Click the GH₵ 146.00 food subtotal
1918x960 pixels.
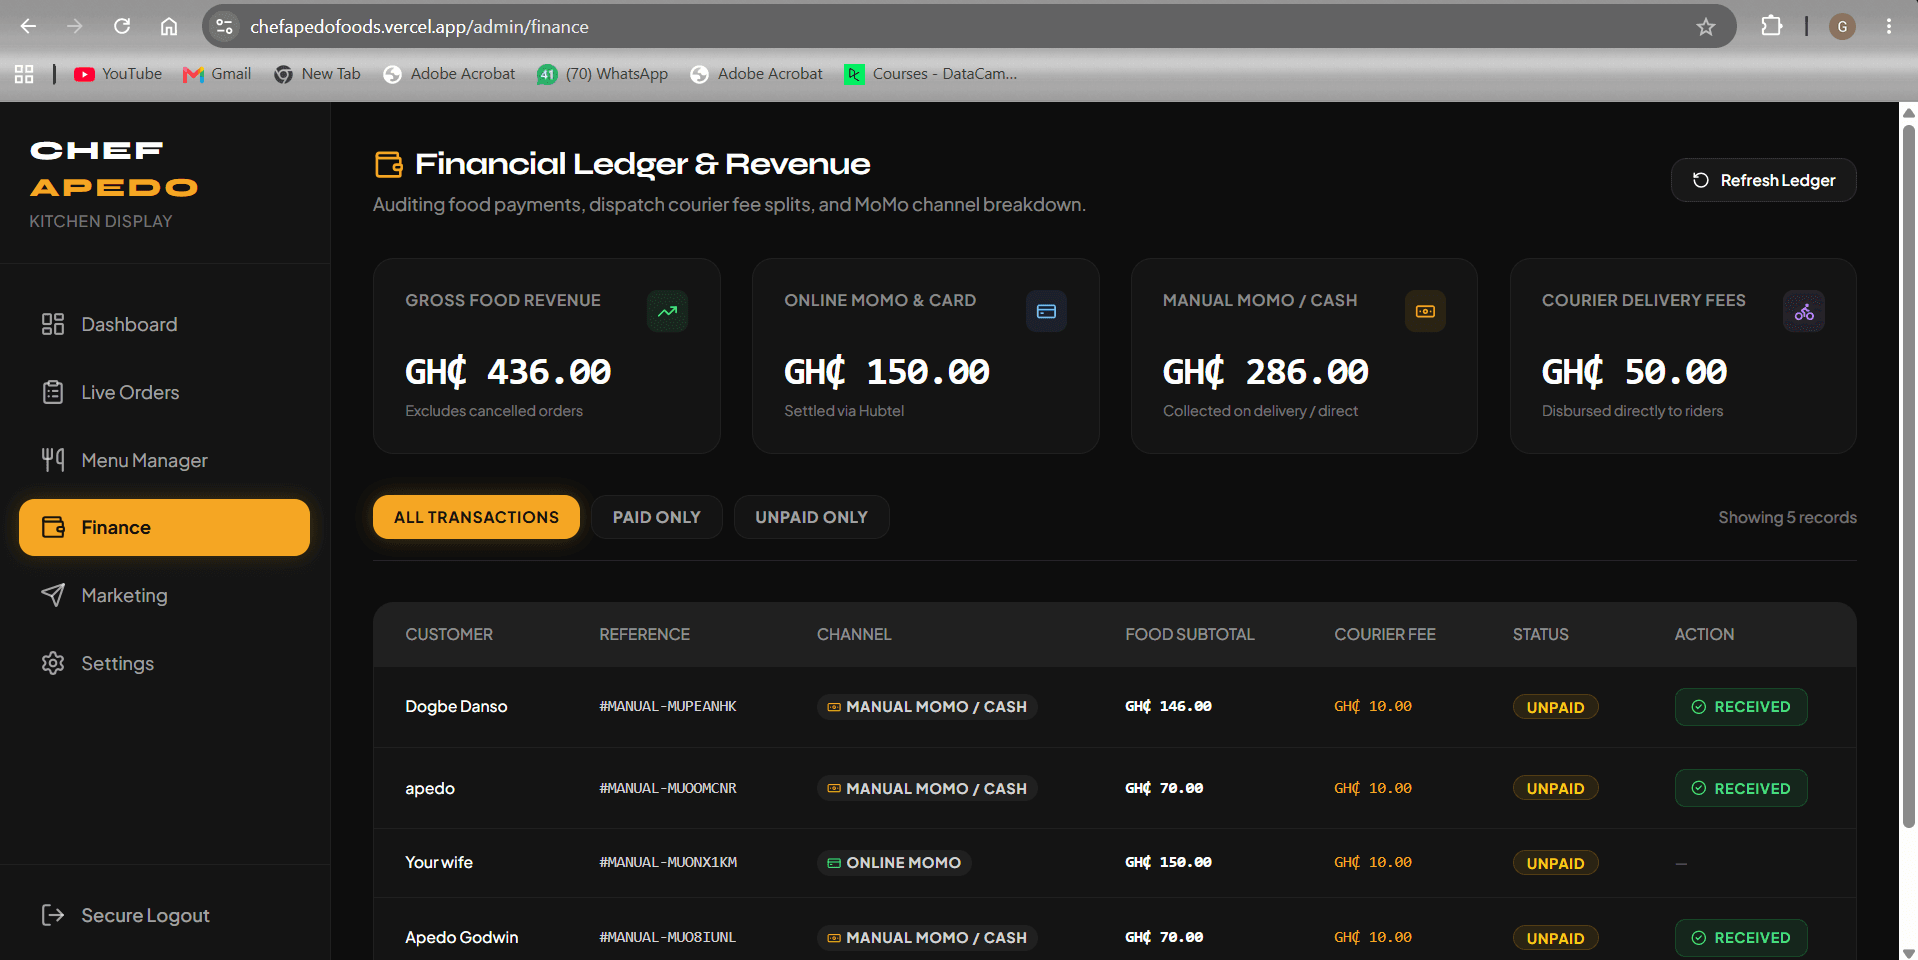1168,706
